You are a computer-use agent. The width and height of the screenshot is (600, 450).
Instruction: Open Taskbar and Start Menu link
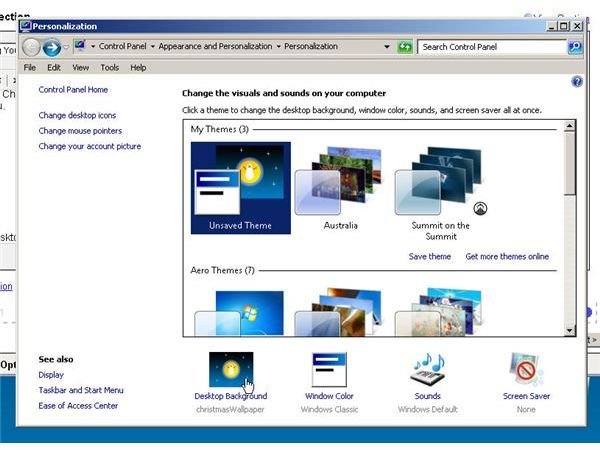click(x=81, y=390)
